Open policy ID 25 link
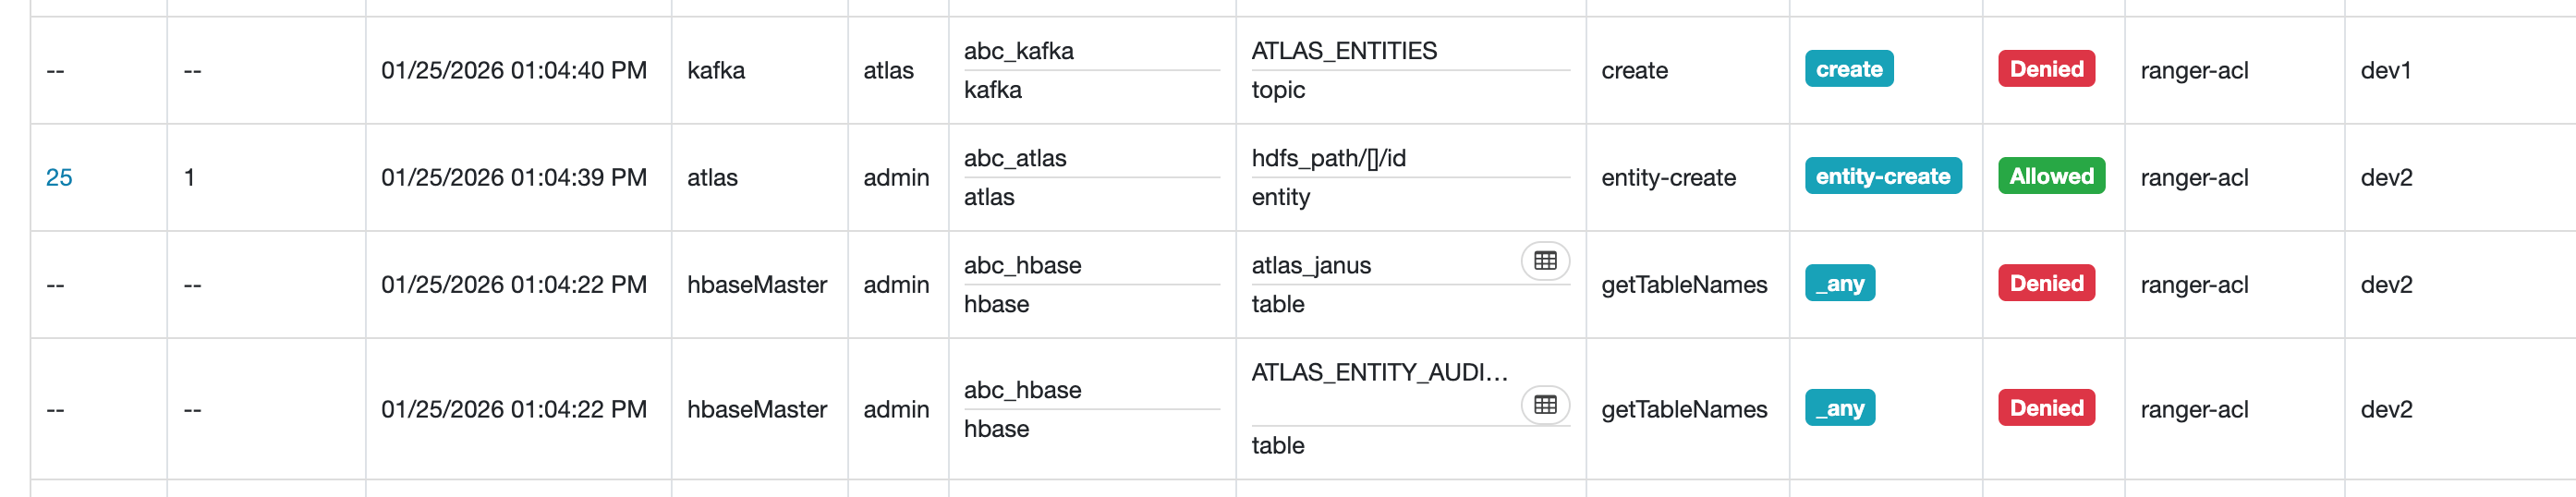 (x=59, y=178)
